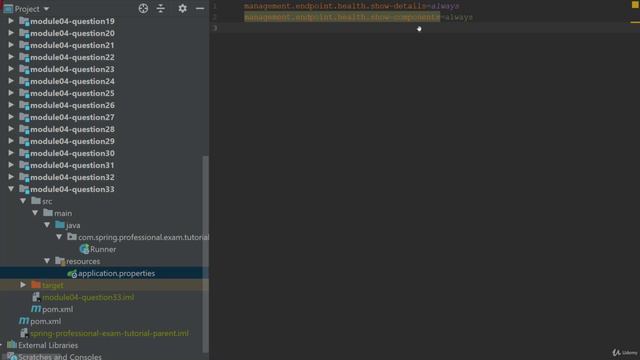Expand module04-question20 tree node
640x360 pixels.
pyautogui.click(x=11, y=33)
